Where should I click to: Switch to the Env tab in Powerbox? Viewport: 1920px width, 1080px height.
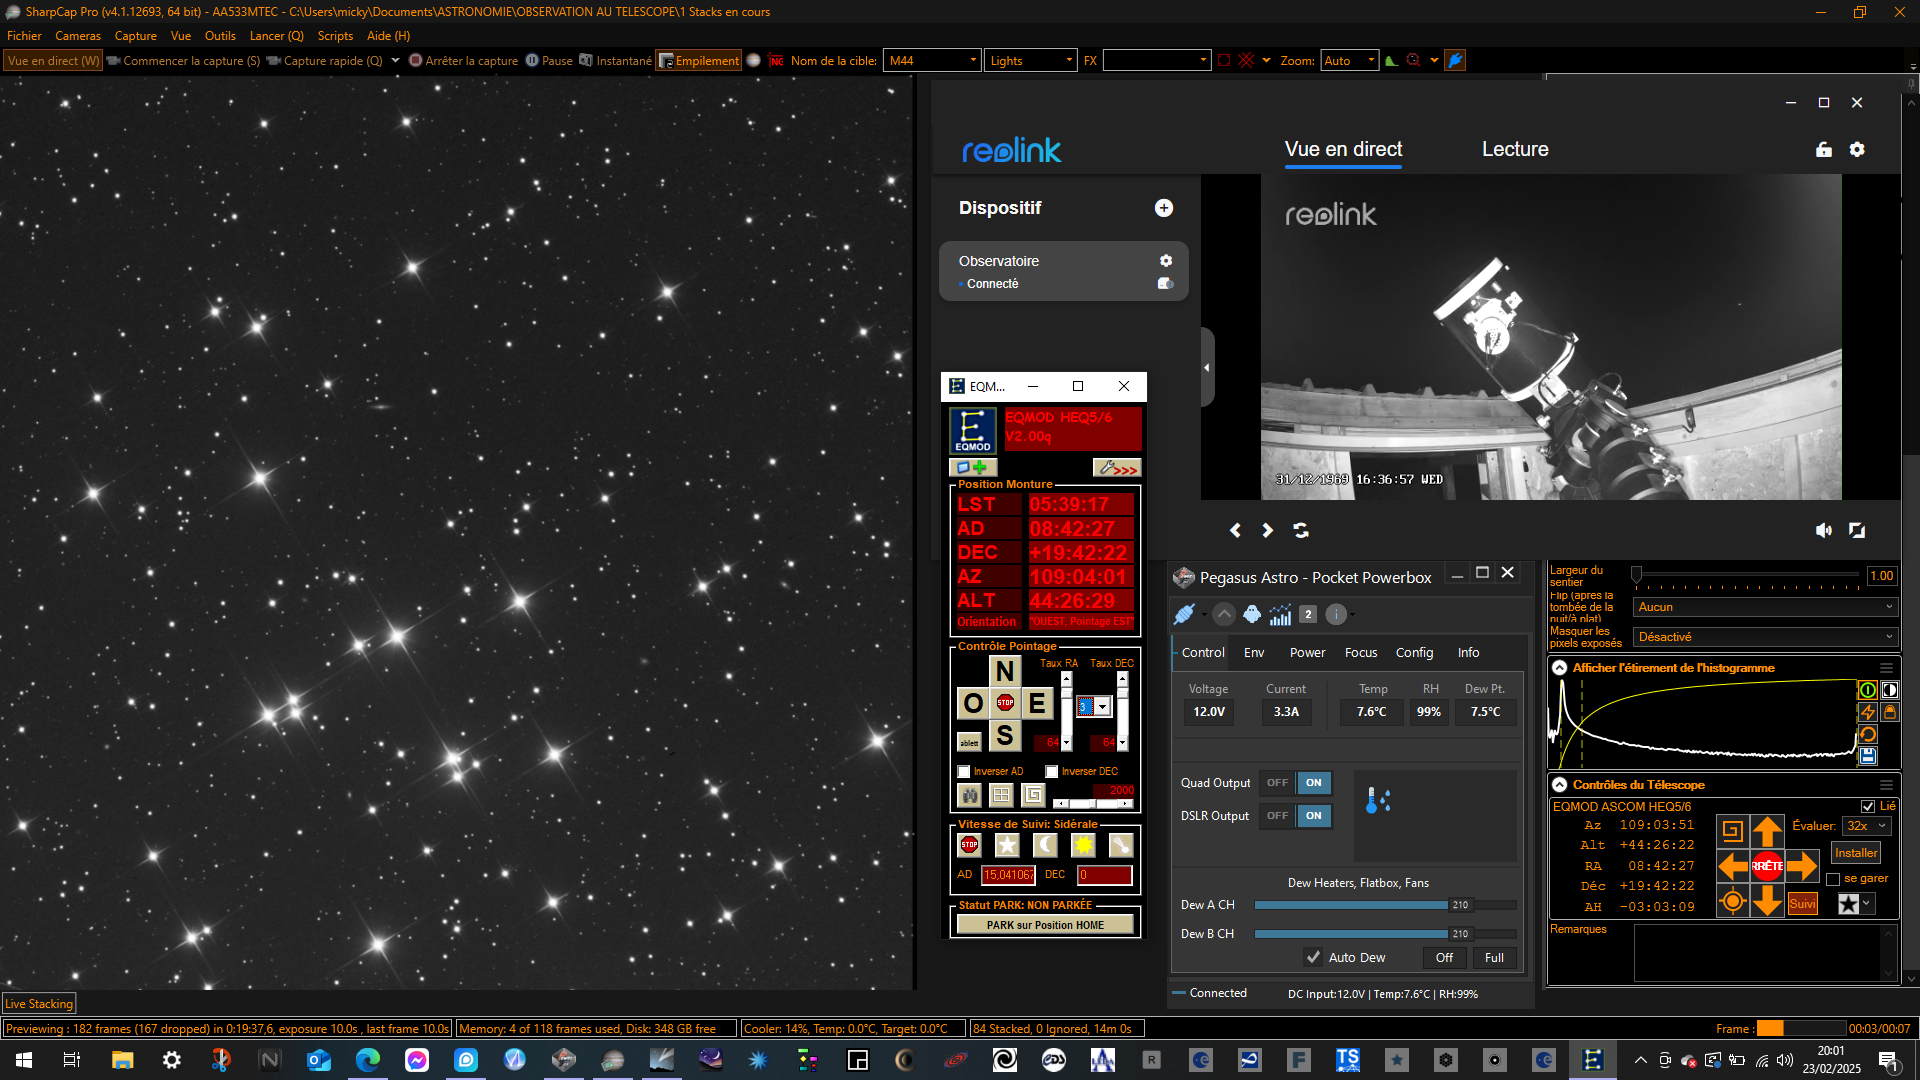pyautogui.click(x=1254, y=653)
